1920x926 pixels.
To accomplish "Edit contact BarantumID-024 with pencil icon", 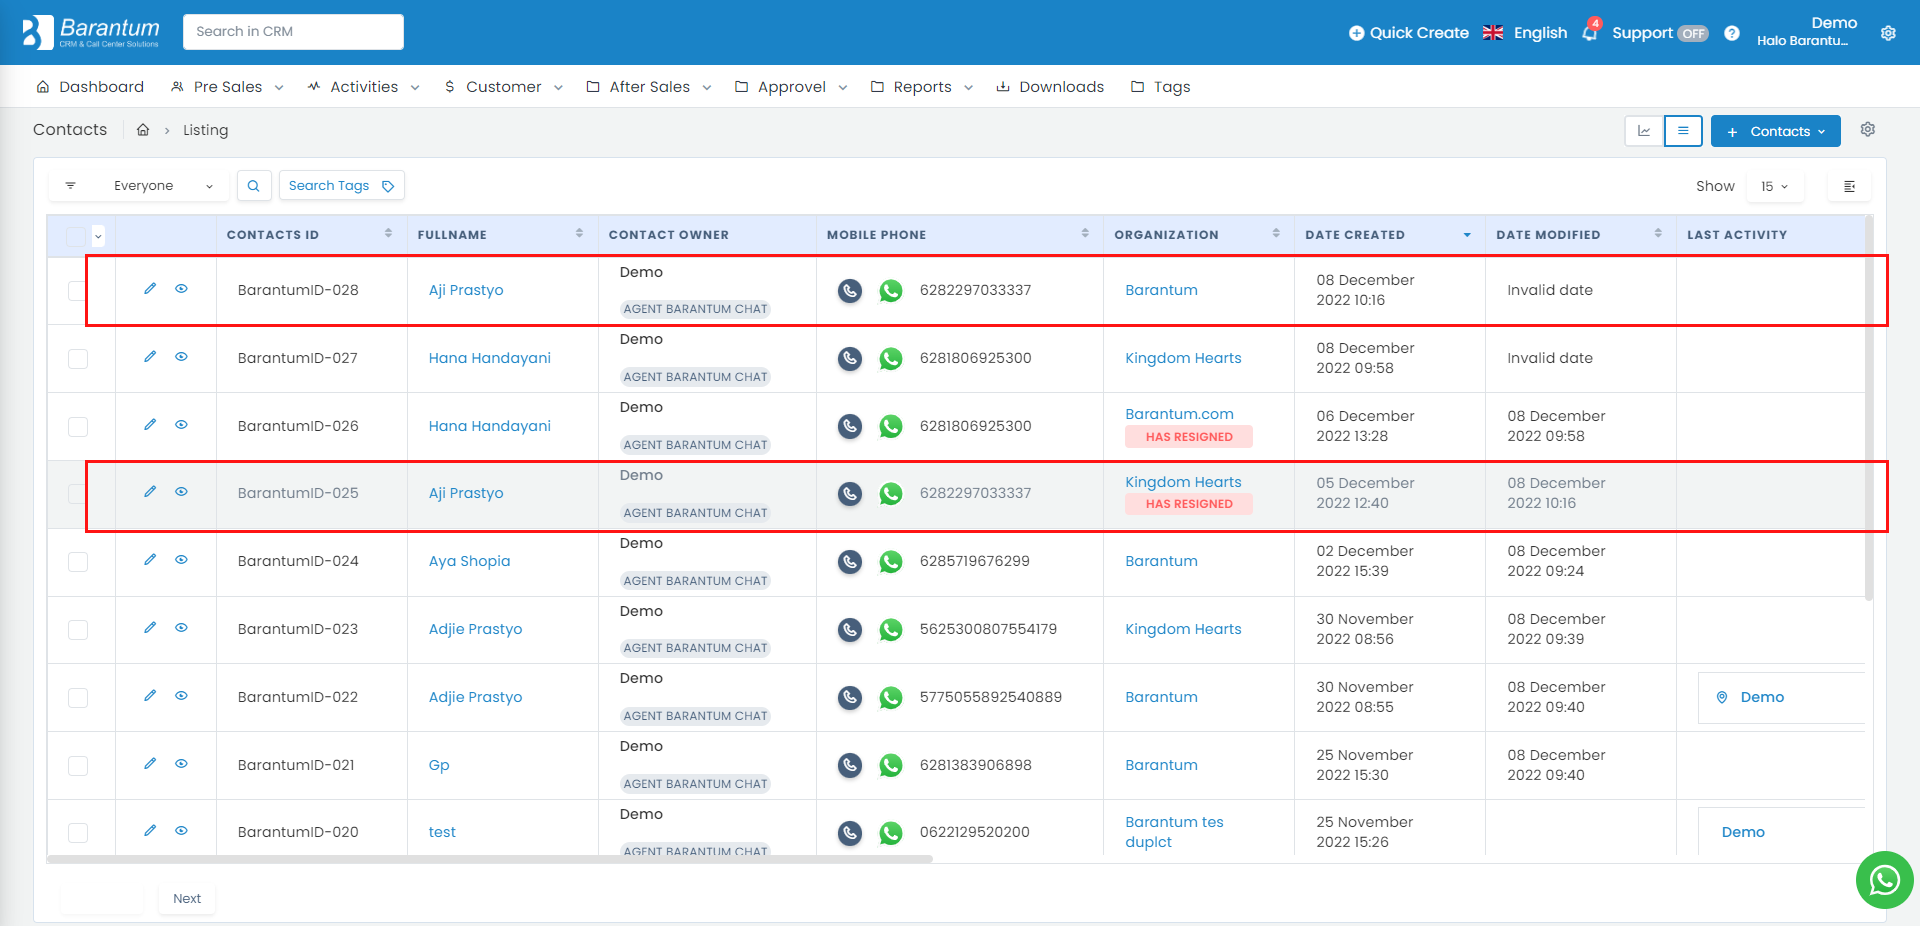I will [x=150, y=560].
